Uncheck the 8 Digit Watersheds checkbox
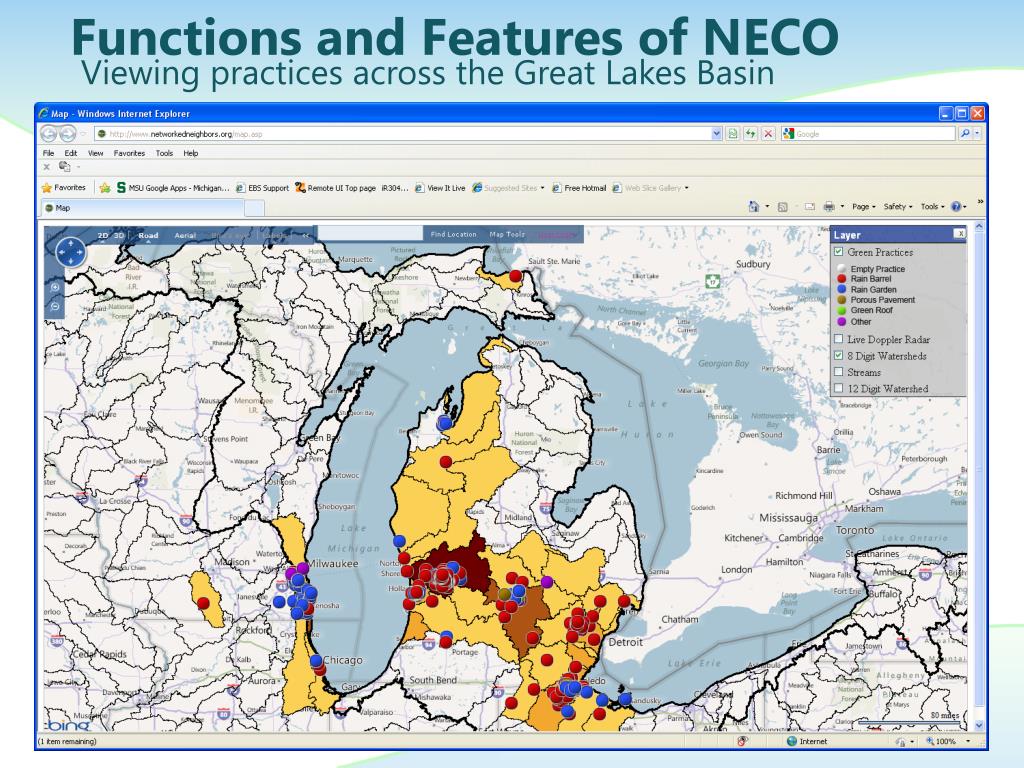 pyautogui.click(x=839, y=356)
